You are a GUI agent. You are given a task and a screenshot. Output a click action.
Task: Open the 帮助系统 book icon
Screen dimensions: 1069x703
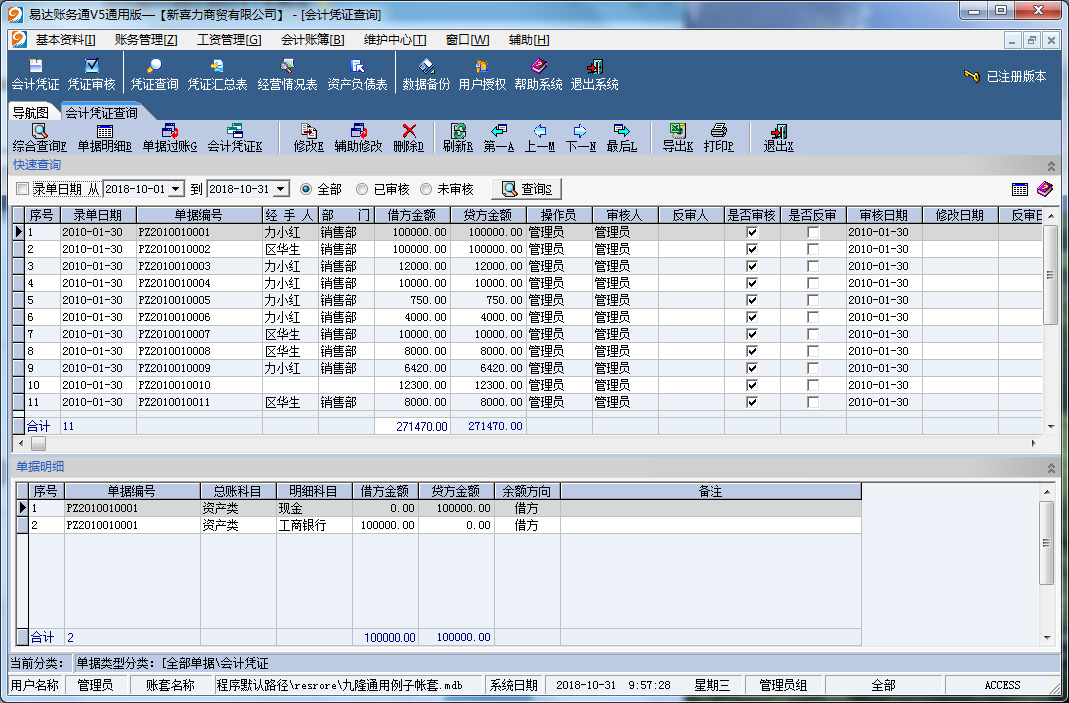pos(539,74)
